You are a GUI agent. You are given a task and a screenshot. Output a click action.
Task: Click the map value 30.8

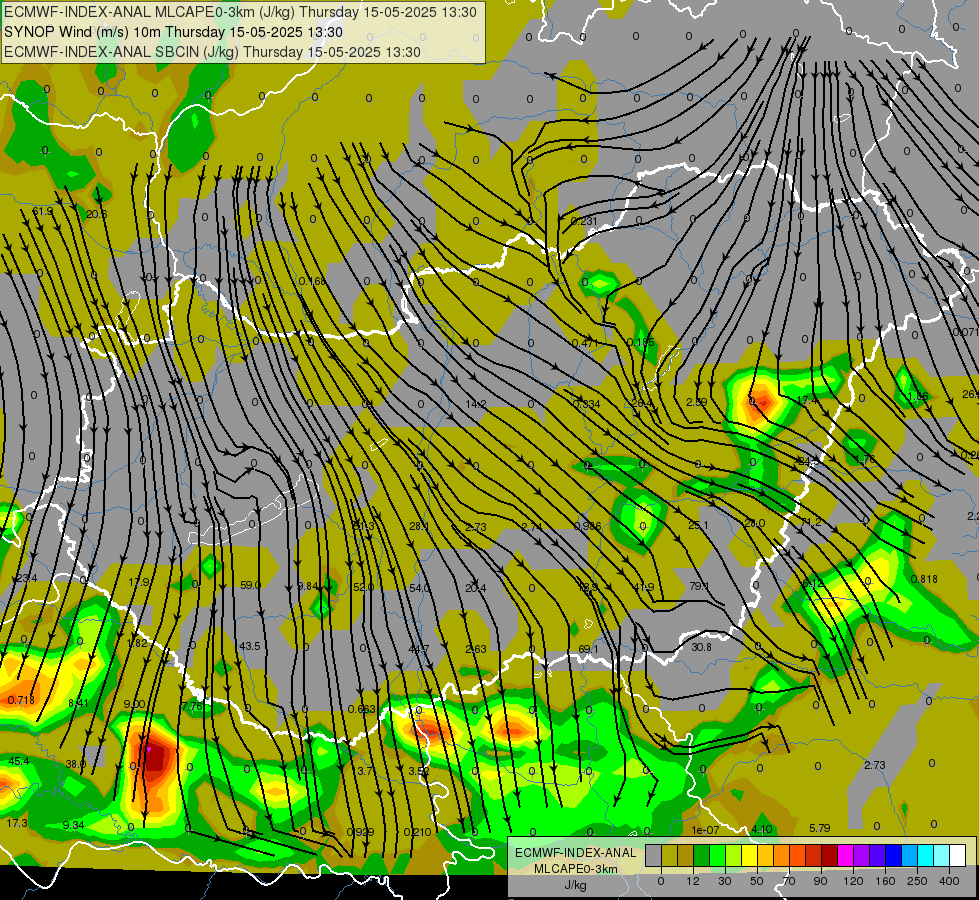tap(701, 647)
